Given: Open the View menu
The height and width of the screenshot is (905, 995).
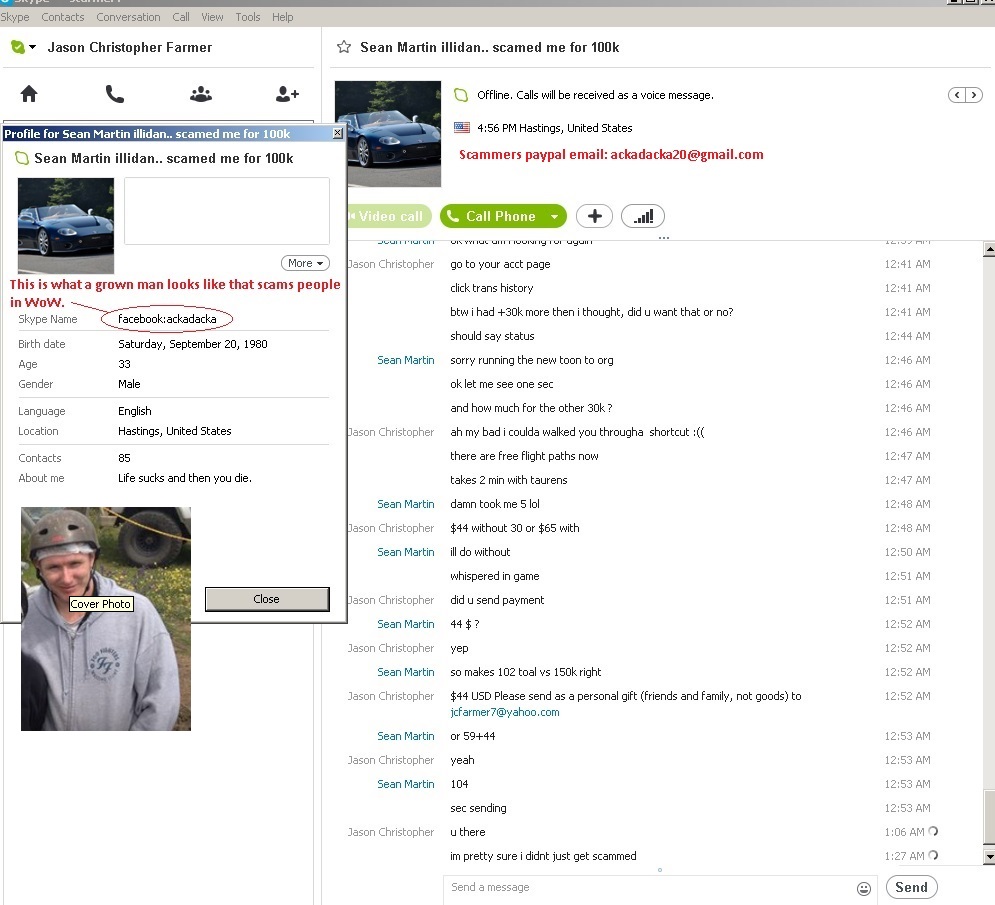Looking at the screenshot, I should pos(212,17).
